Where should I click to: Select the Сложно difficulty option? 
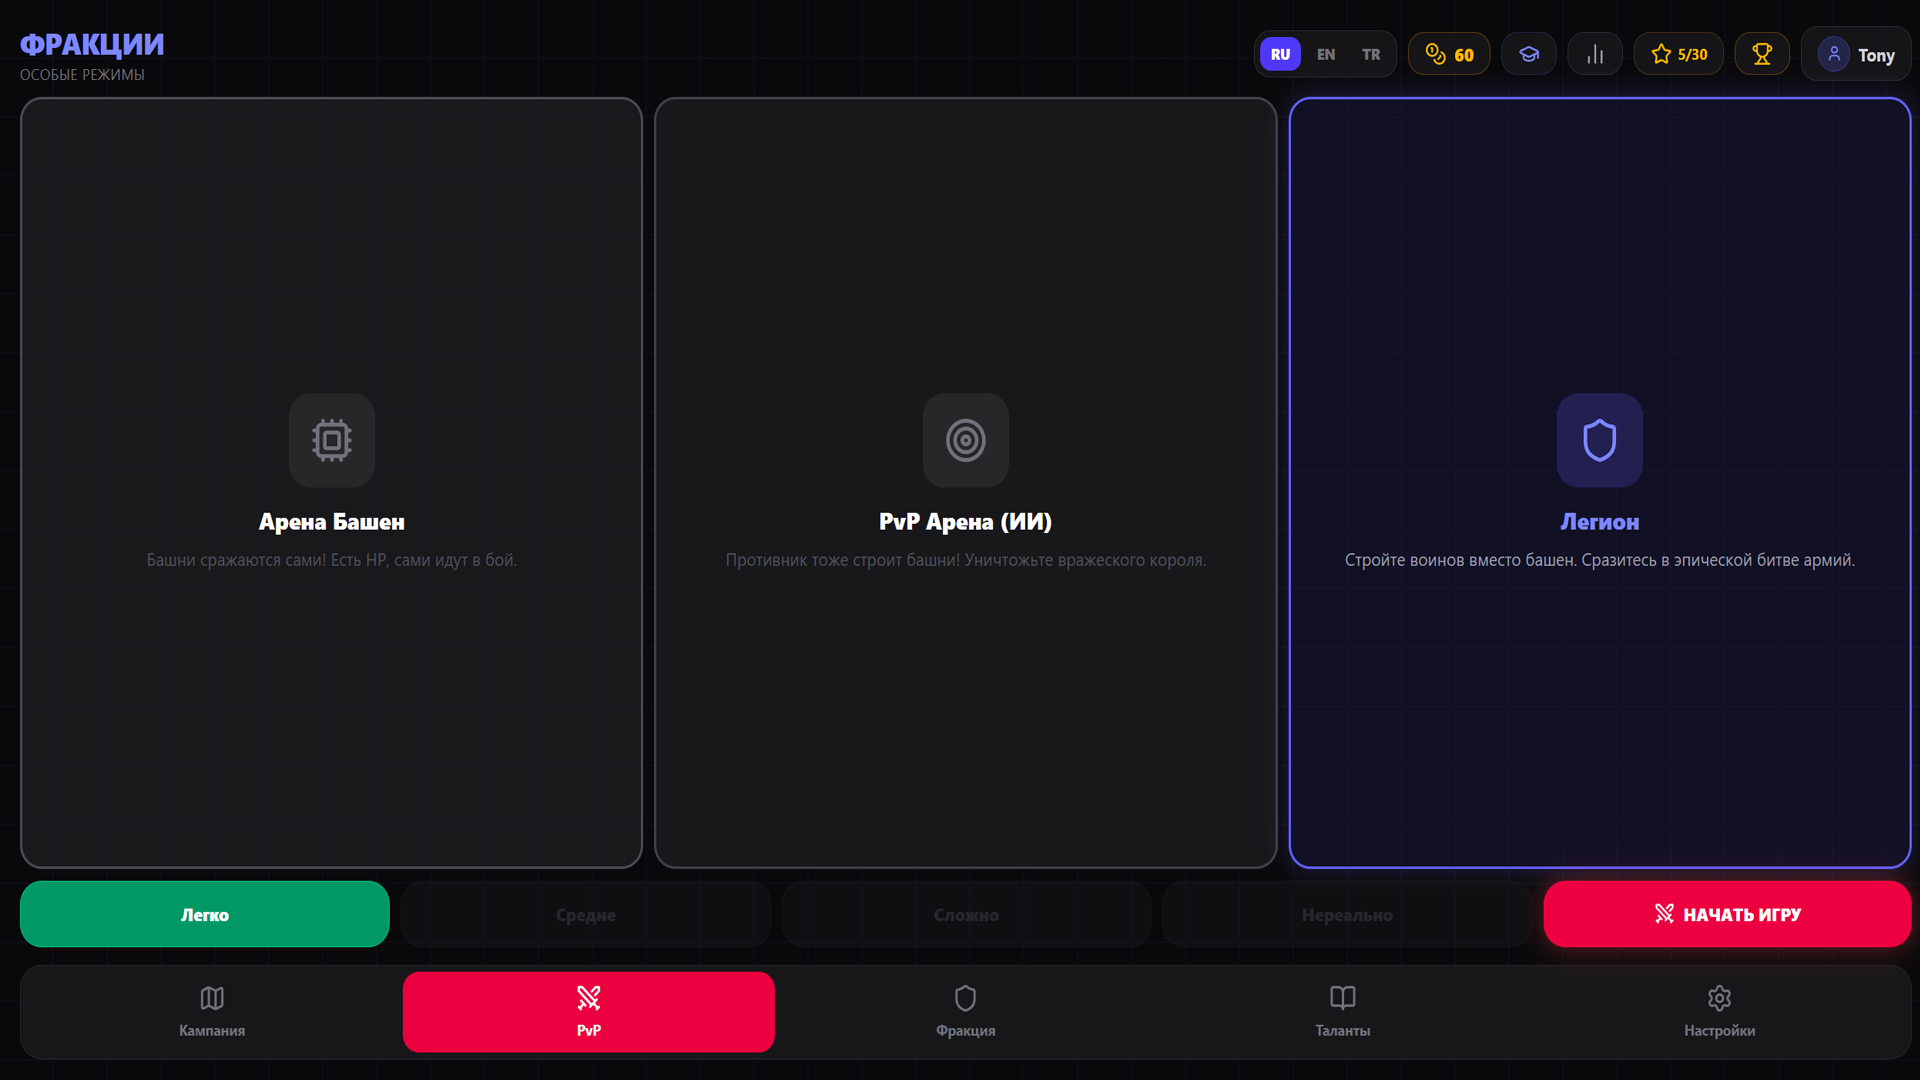tap(966, 914)
